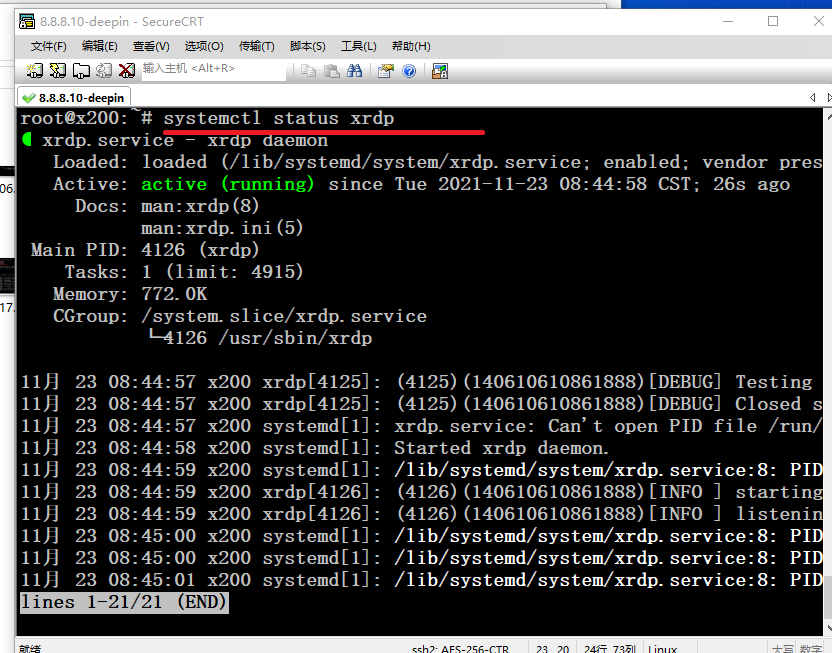Image resolution: width=832 pixels, height=653 pixels.
Task: Click the SecureFX icon in toolbar
Action: click(x=440, y=71)
